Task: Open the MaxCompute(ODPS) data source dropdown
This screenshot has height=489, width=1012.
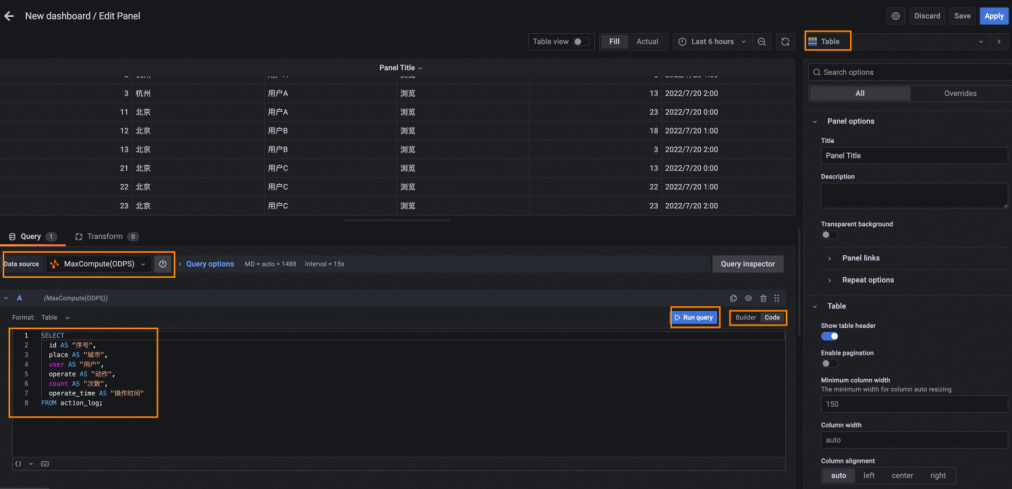Action: click(99, 264)
